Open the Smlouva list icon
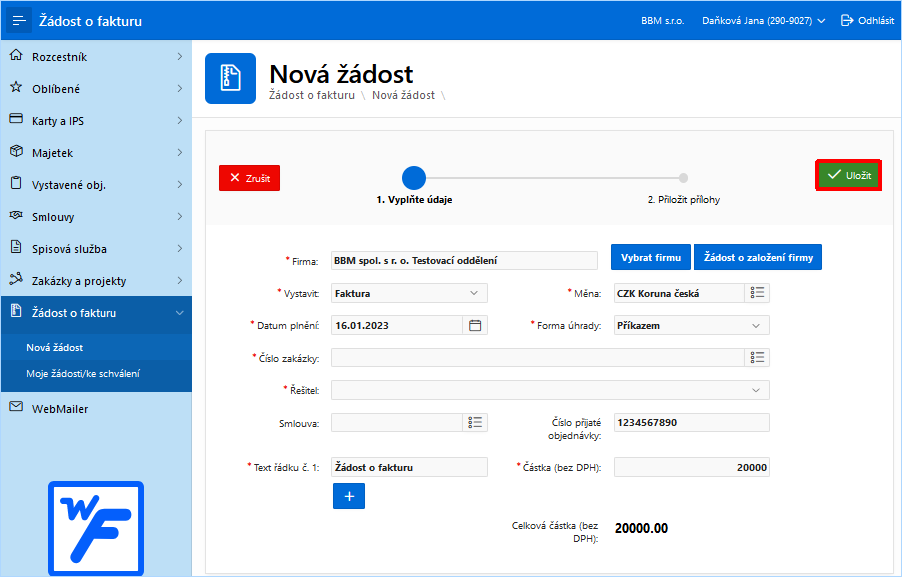 pos(475,423)
